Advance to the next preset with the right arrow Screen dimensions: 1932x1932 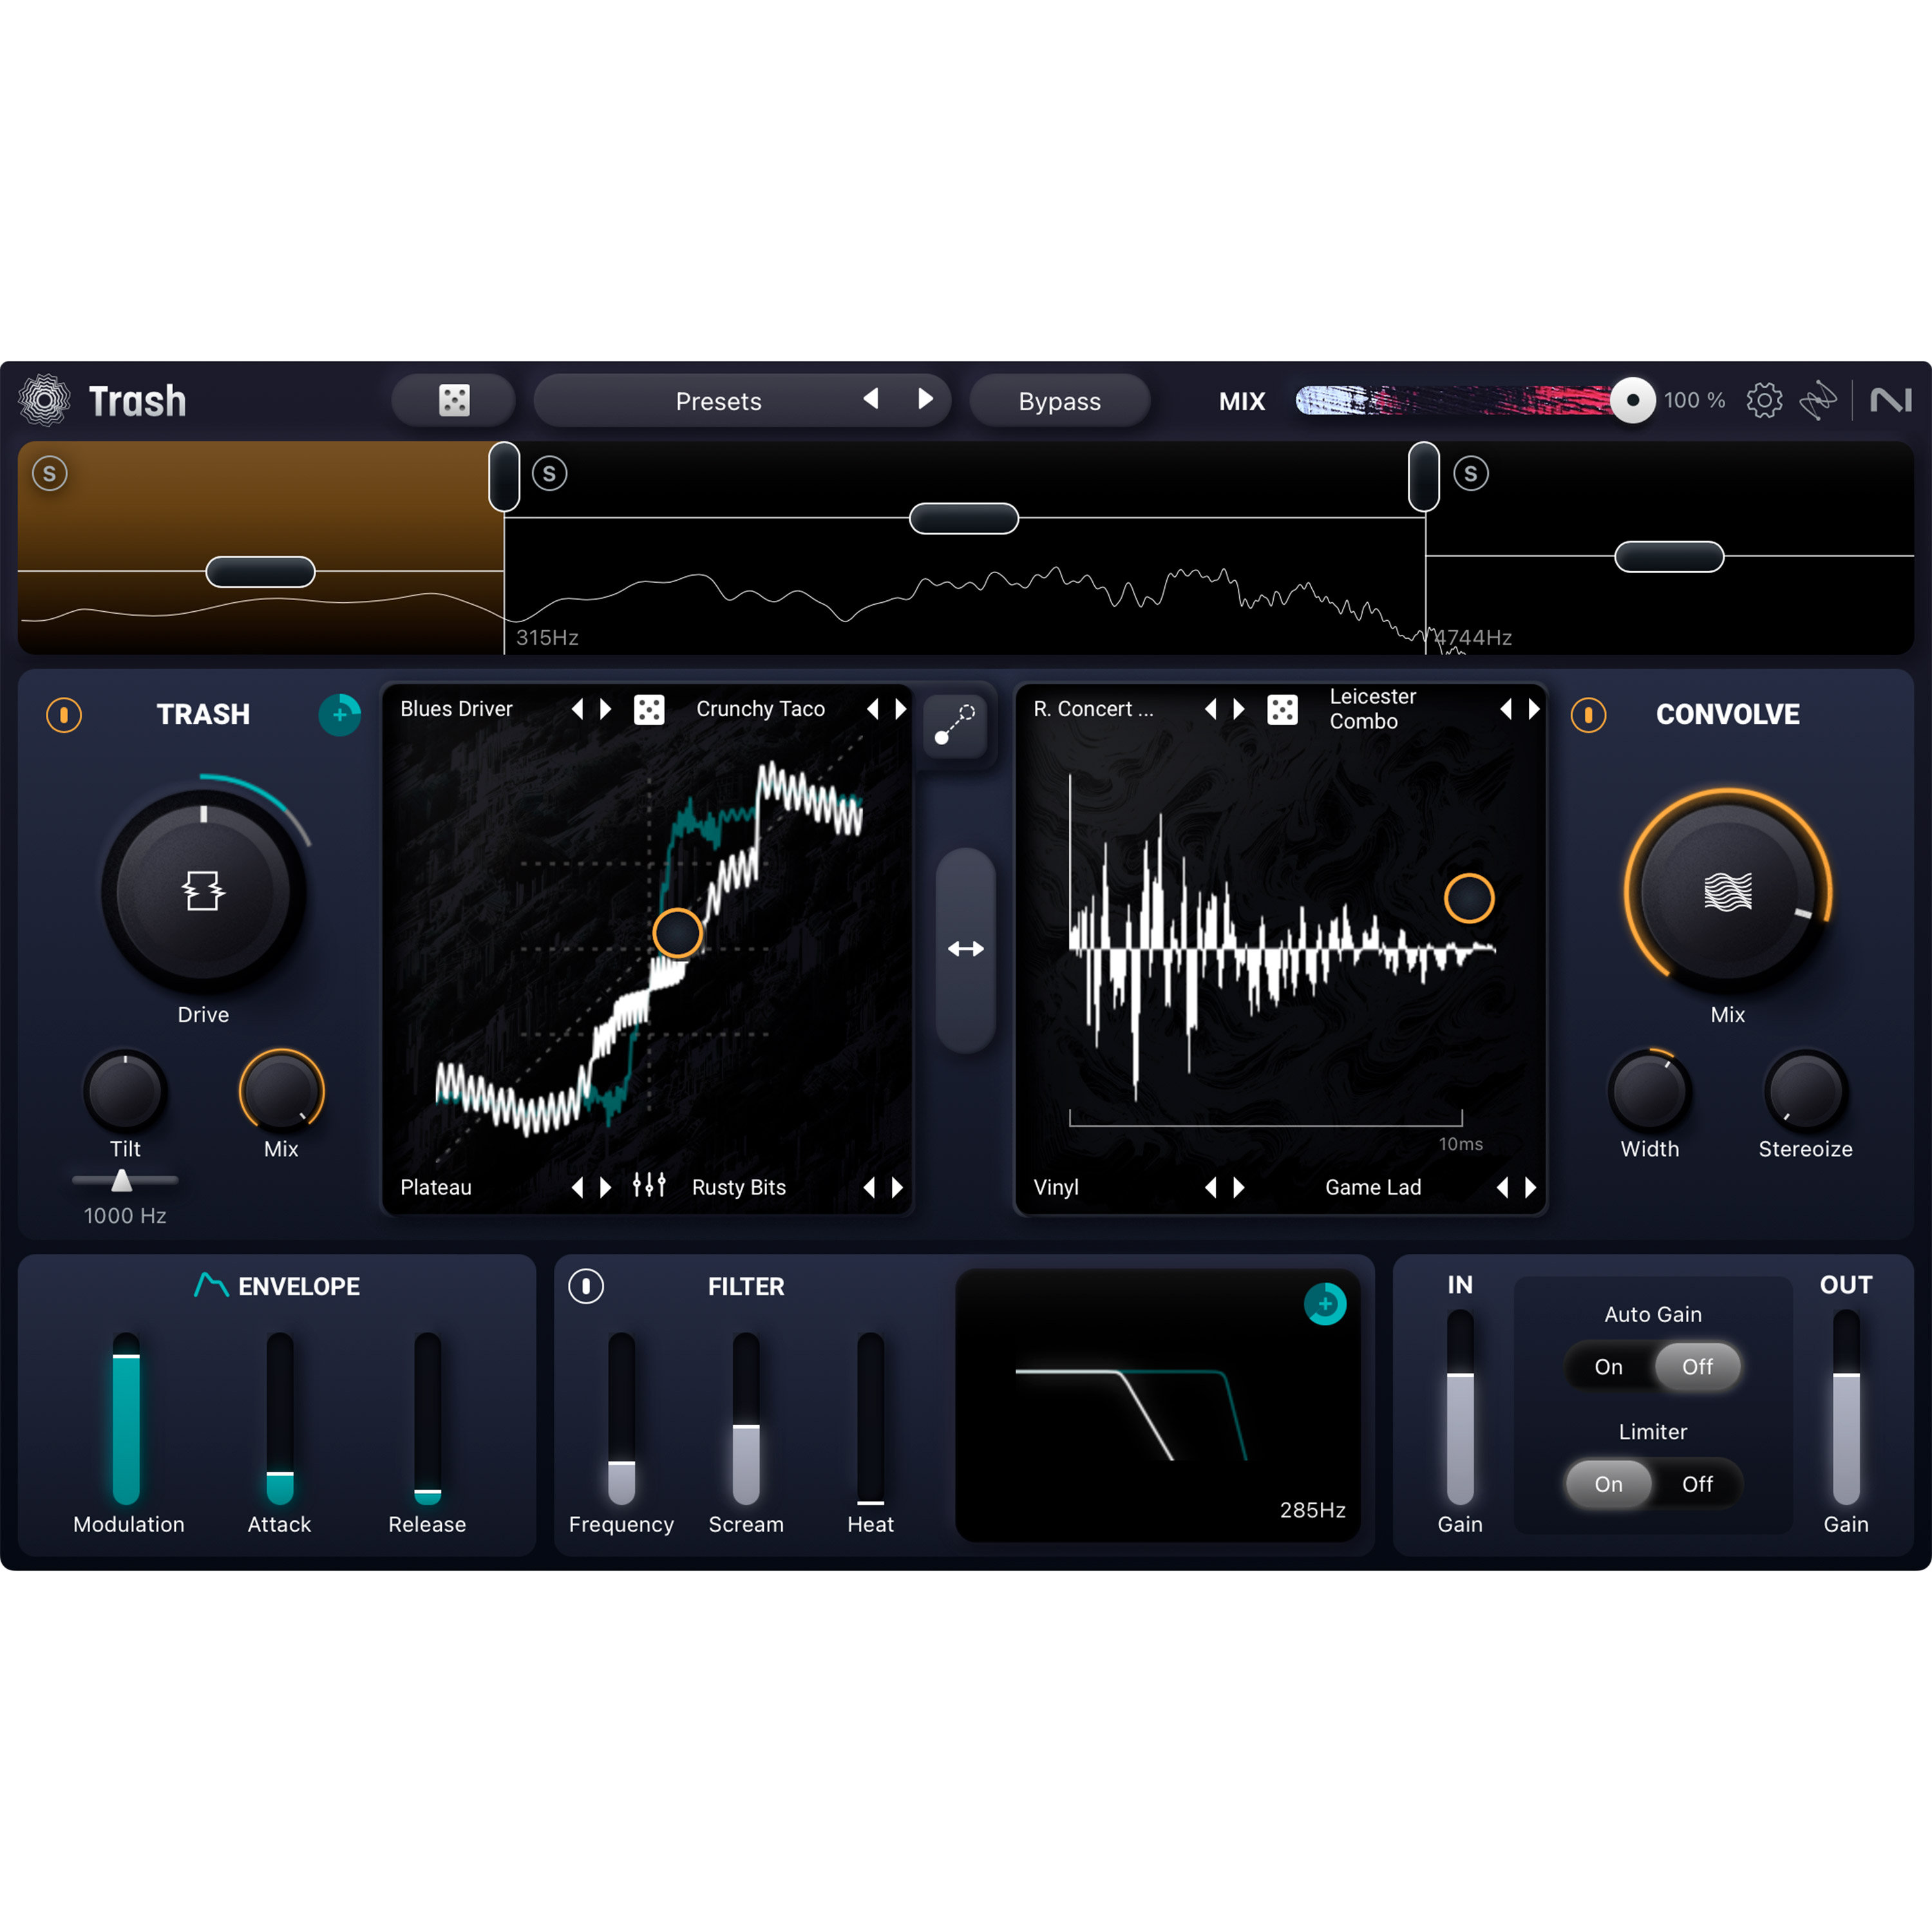click(x=924, y=400)
